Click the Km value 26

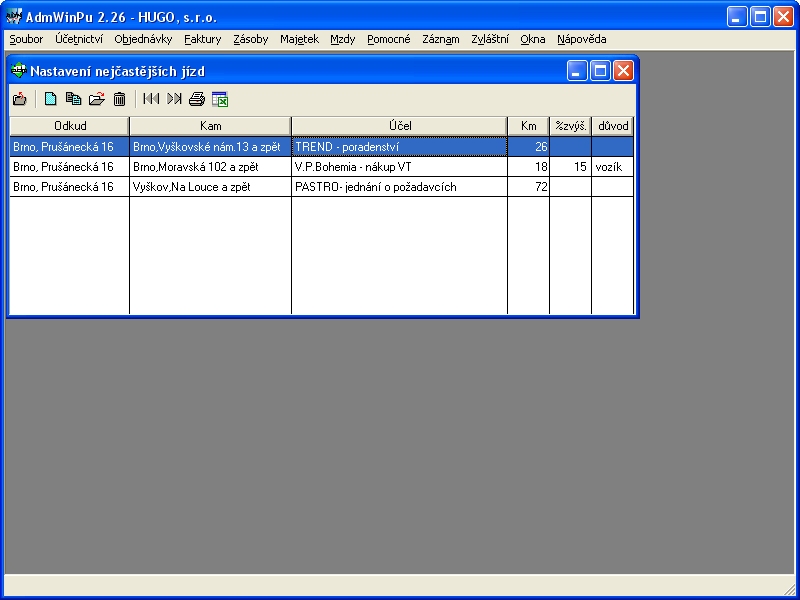[529, 147]
